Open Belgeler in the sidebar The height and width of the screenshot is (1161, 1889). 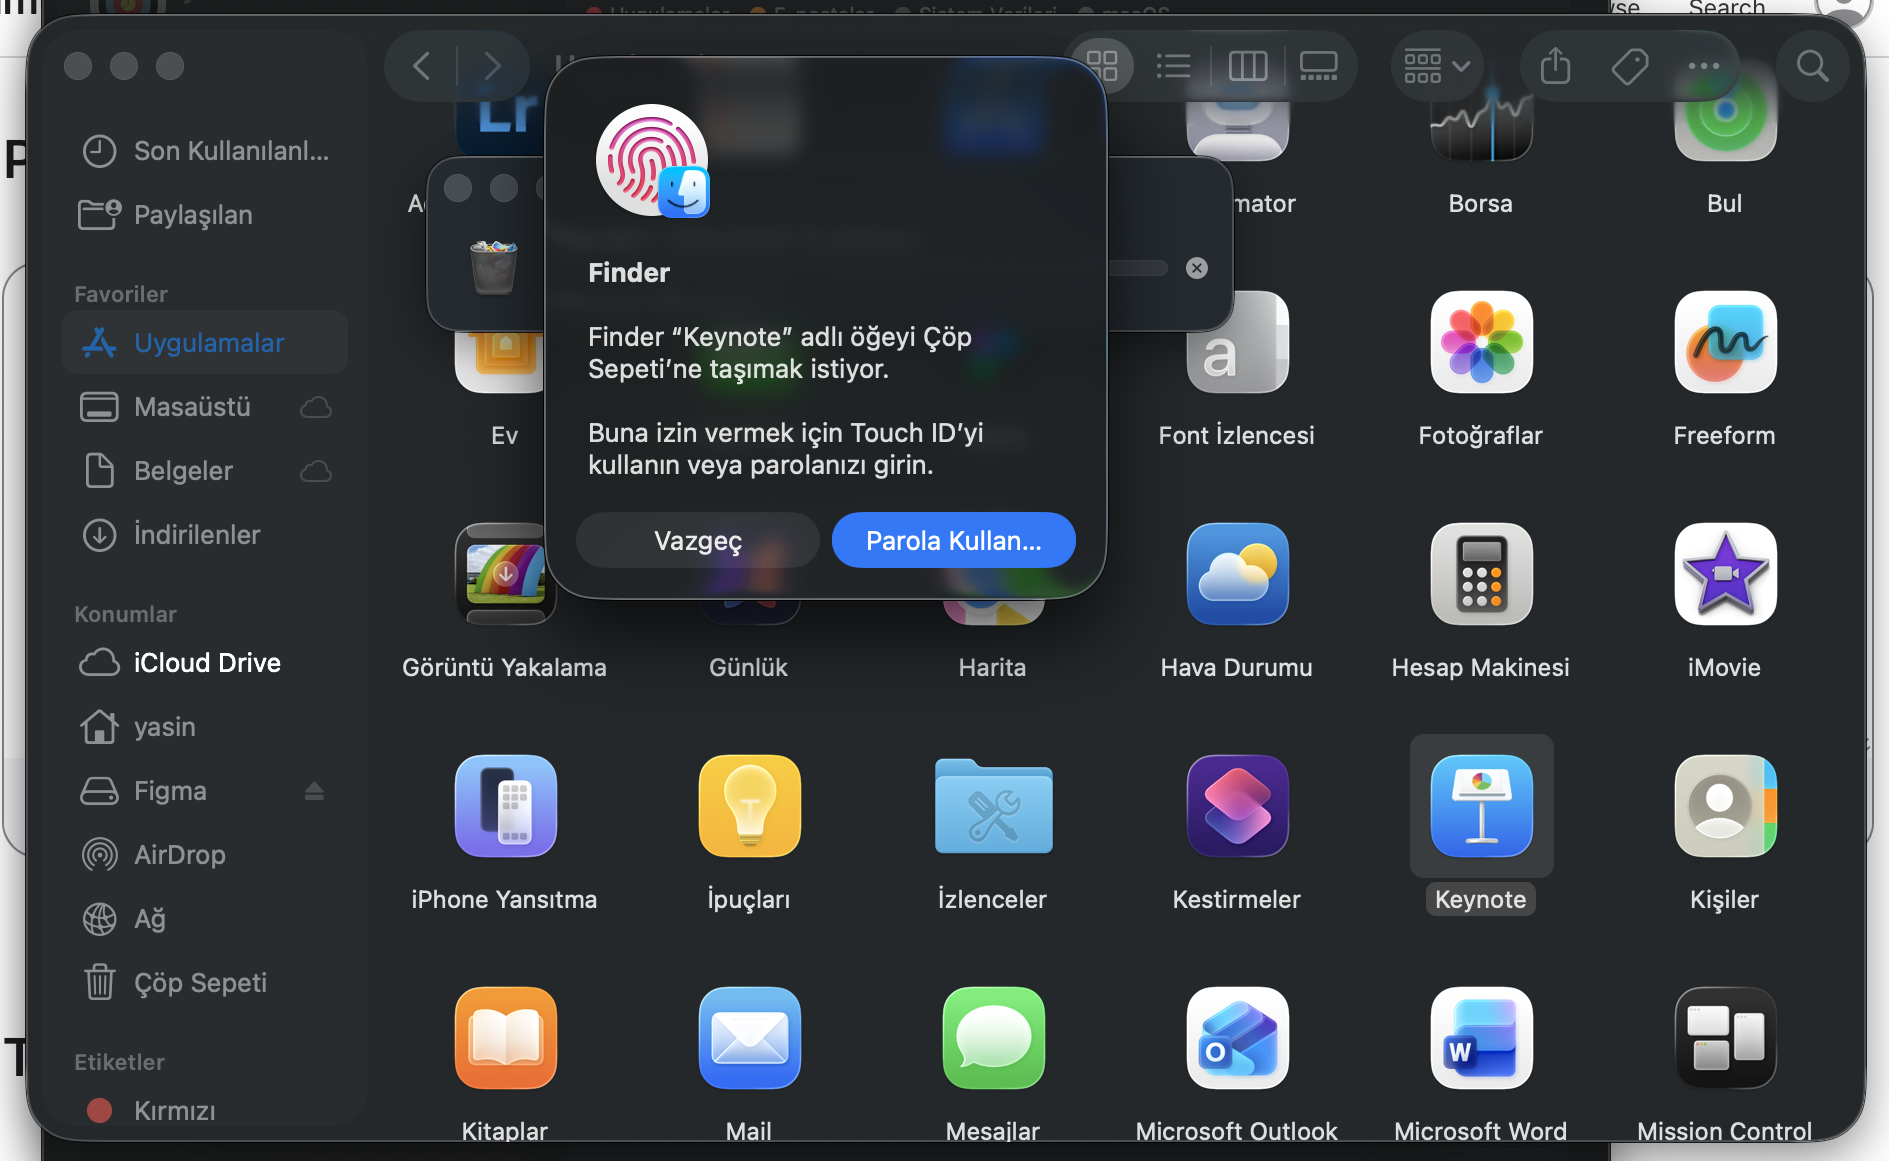click(x=205, y=471)
